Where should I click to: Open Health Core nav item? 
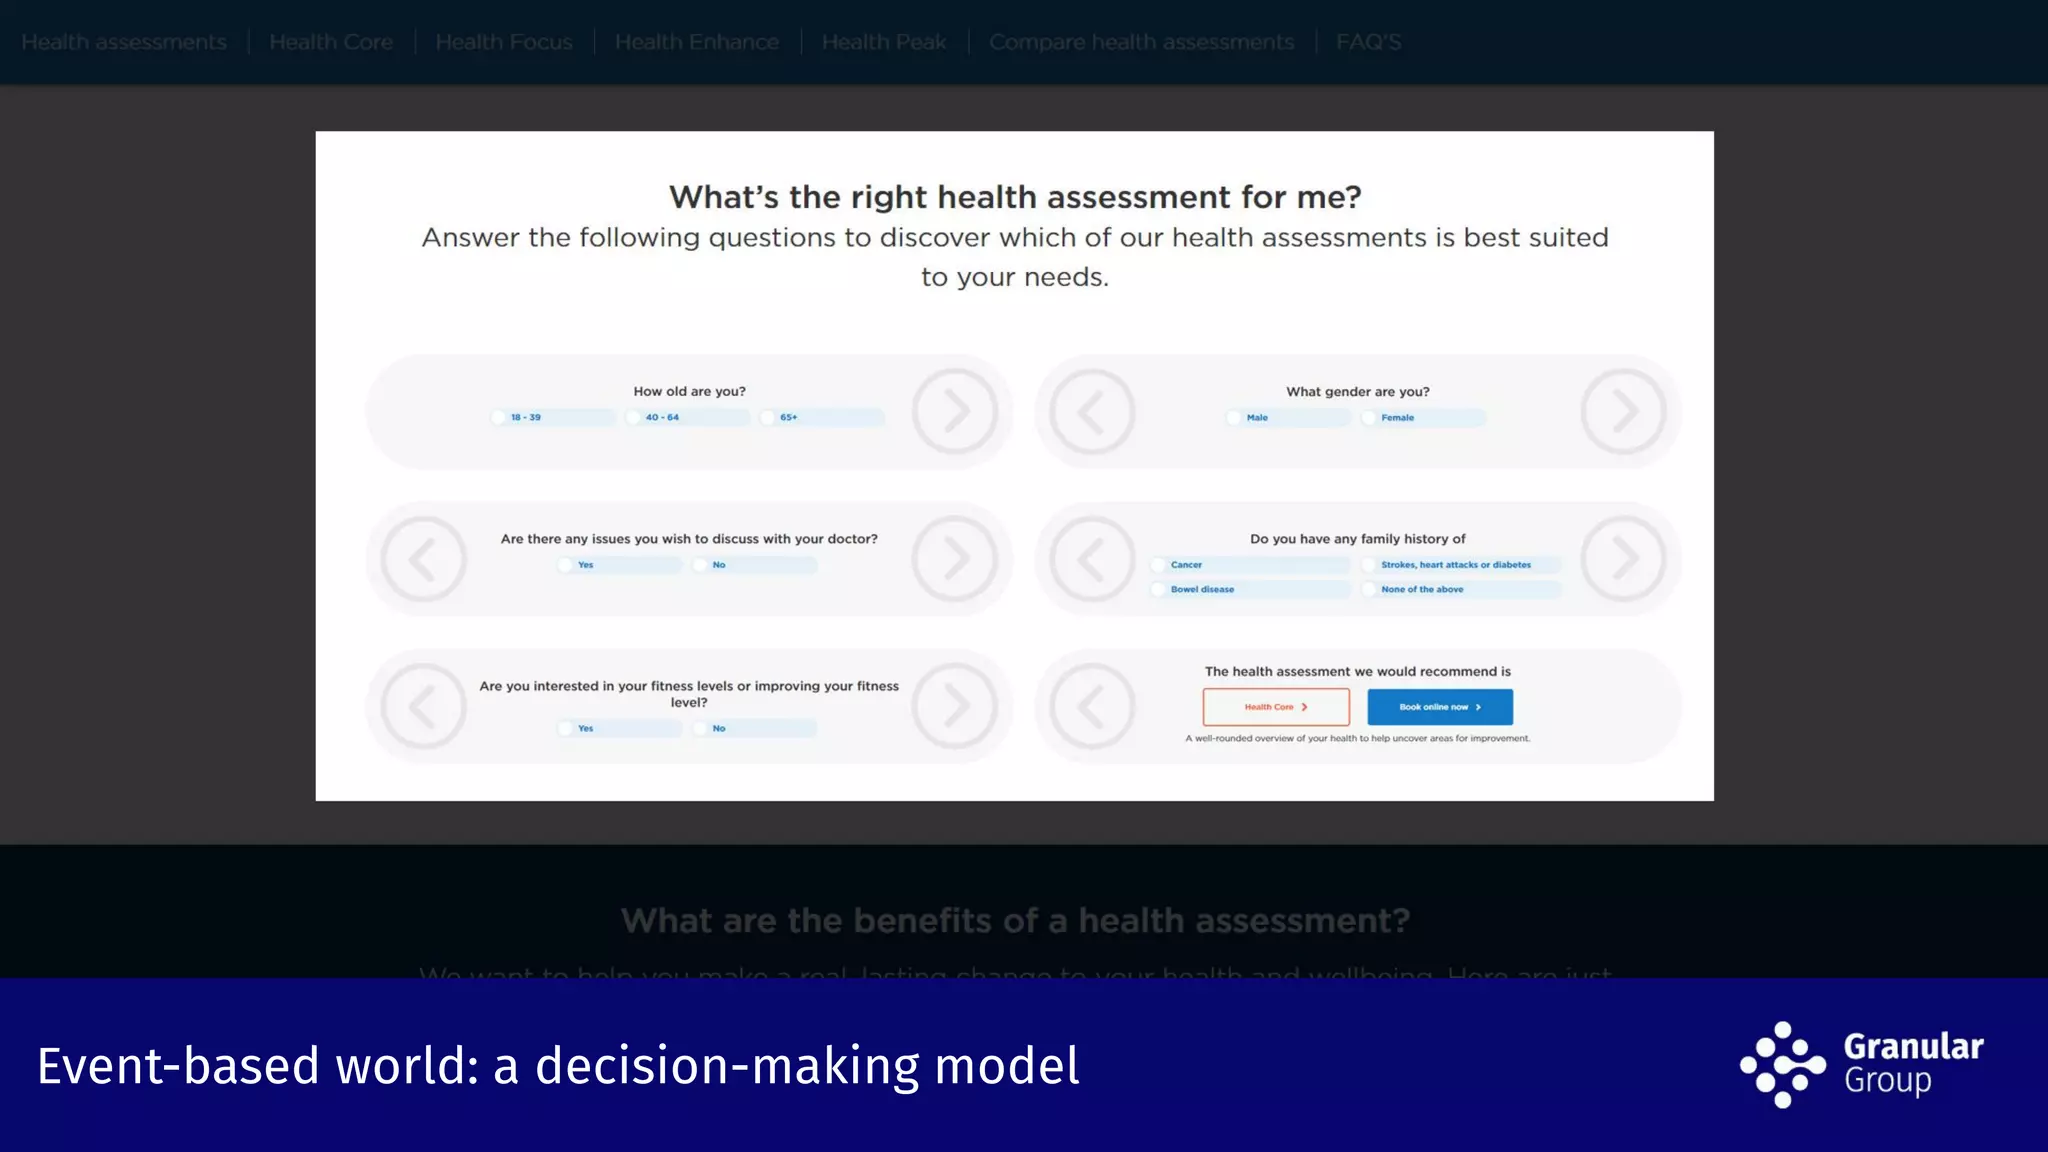click(331, 42)
